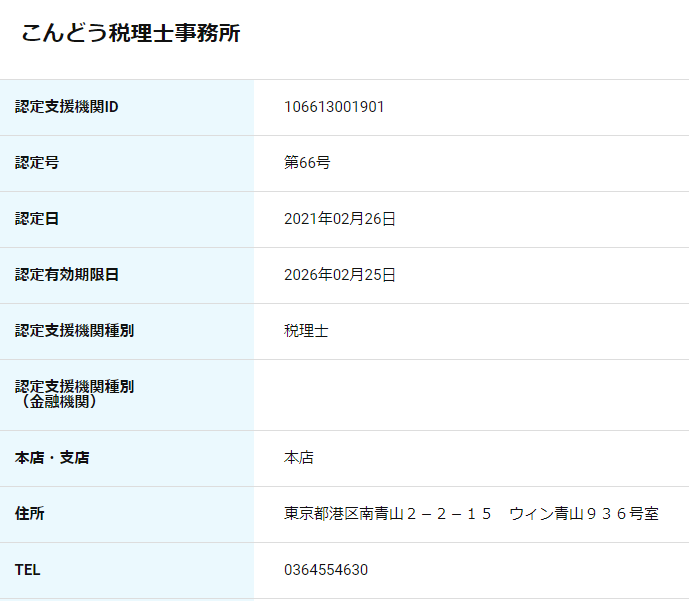Click the 第66号 certification number value

307,163
